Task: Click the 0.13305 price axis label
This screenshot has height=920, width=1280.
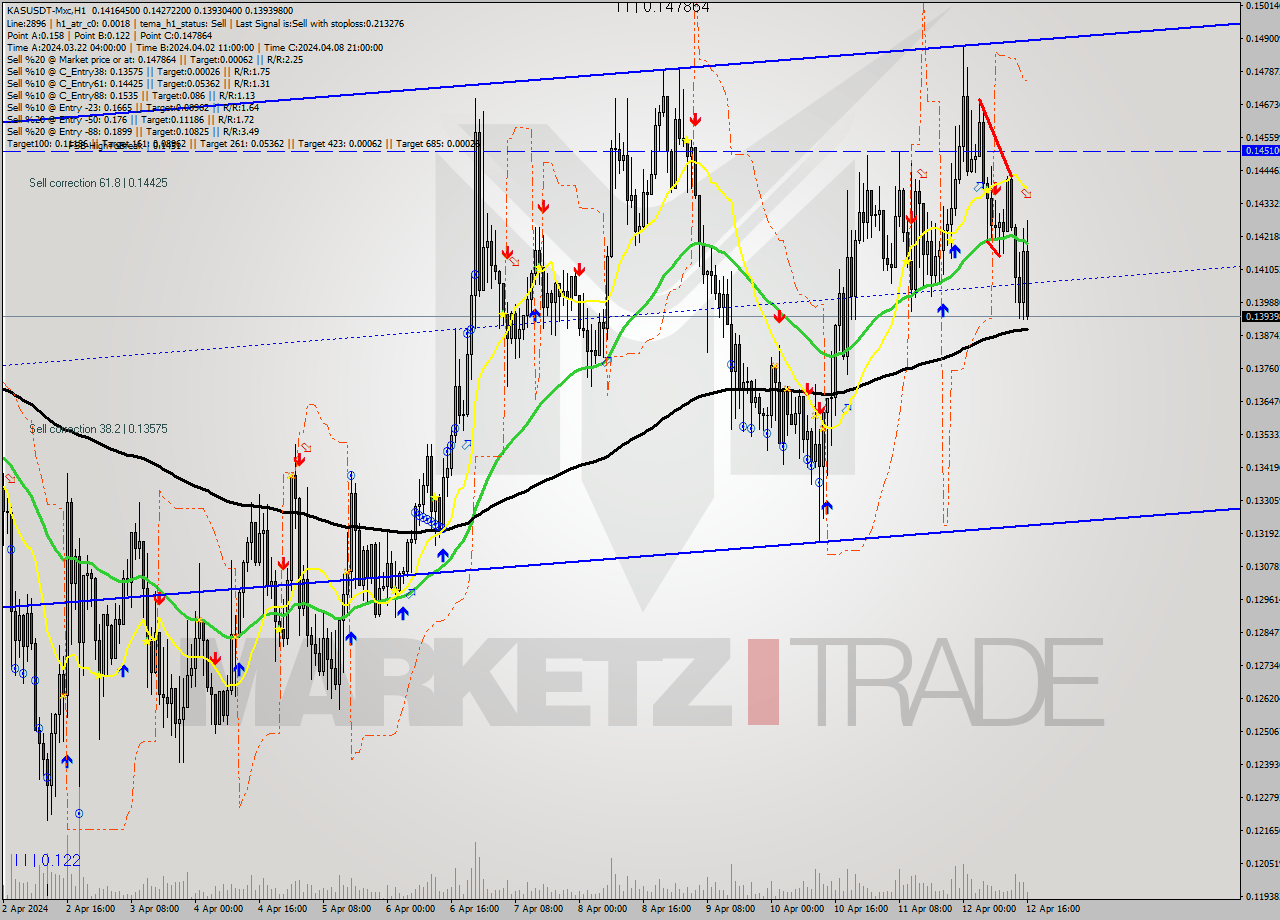Action: pos(1262,500)
